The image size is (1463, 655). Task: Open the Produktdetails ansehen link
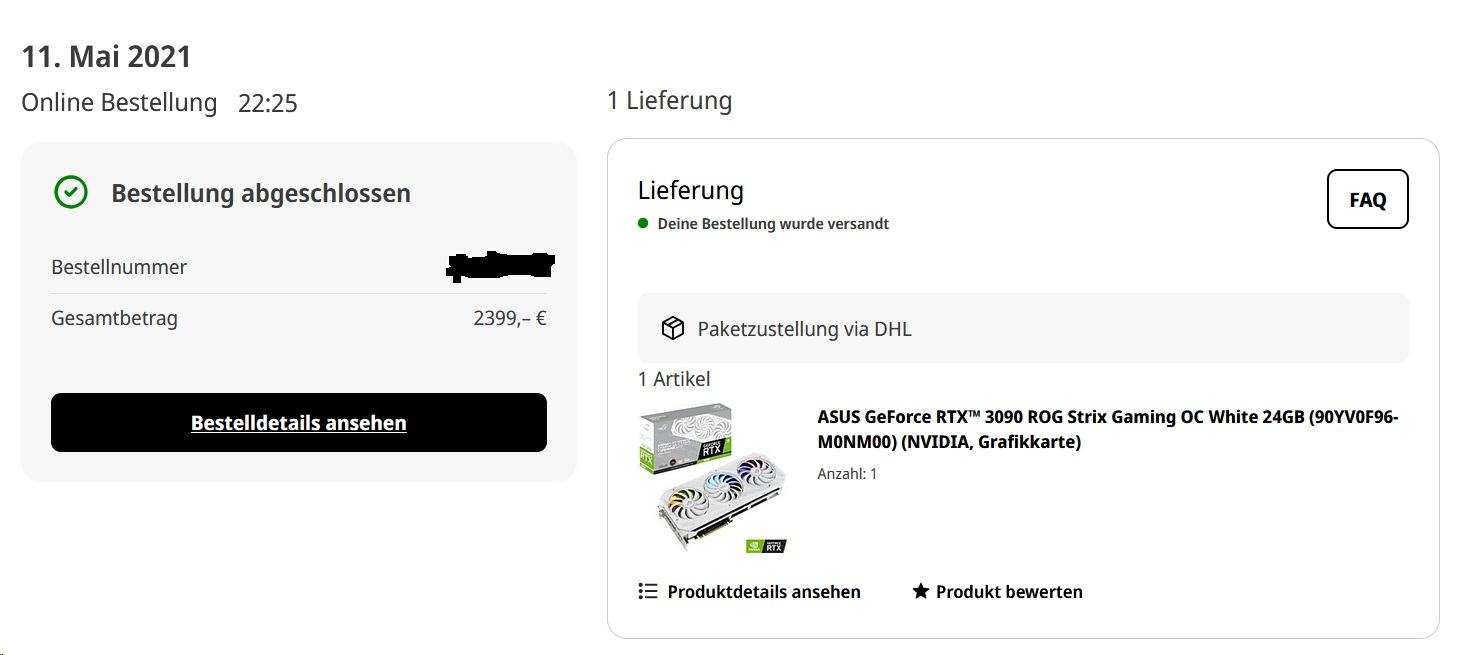point(763,592)
